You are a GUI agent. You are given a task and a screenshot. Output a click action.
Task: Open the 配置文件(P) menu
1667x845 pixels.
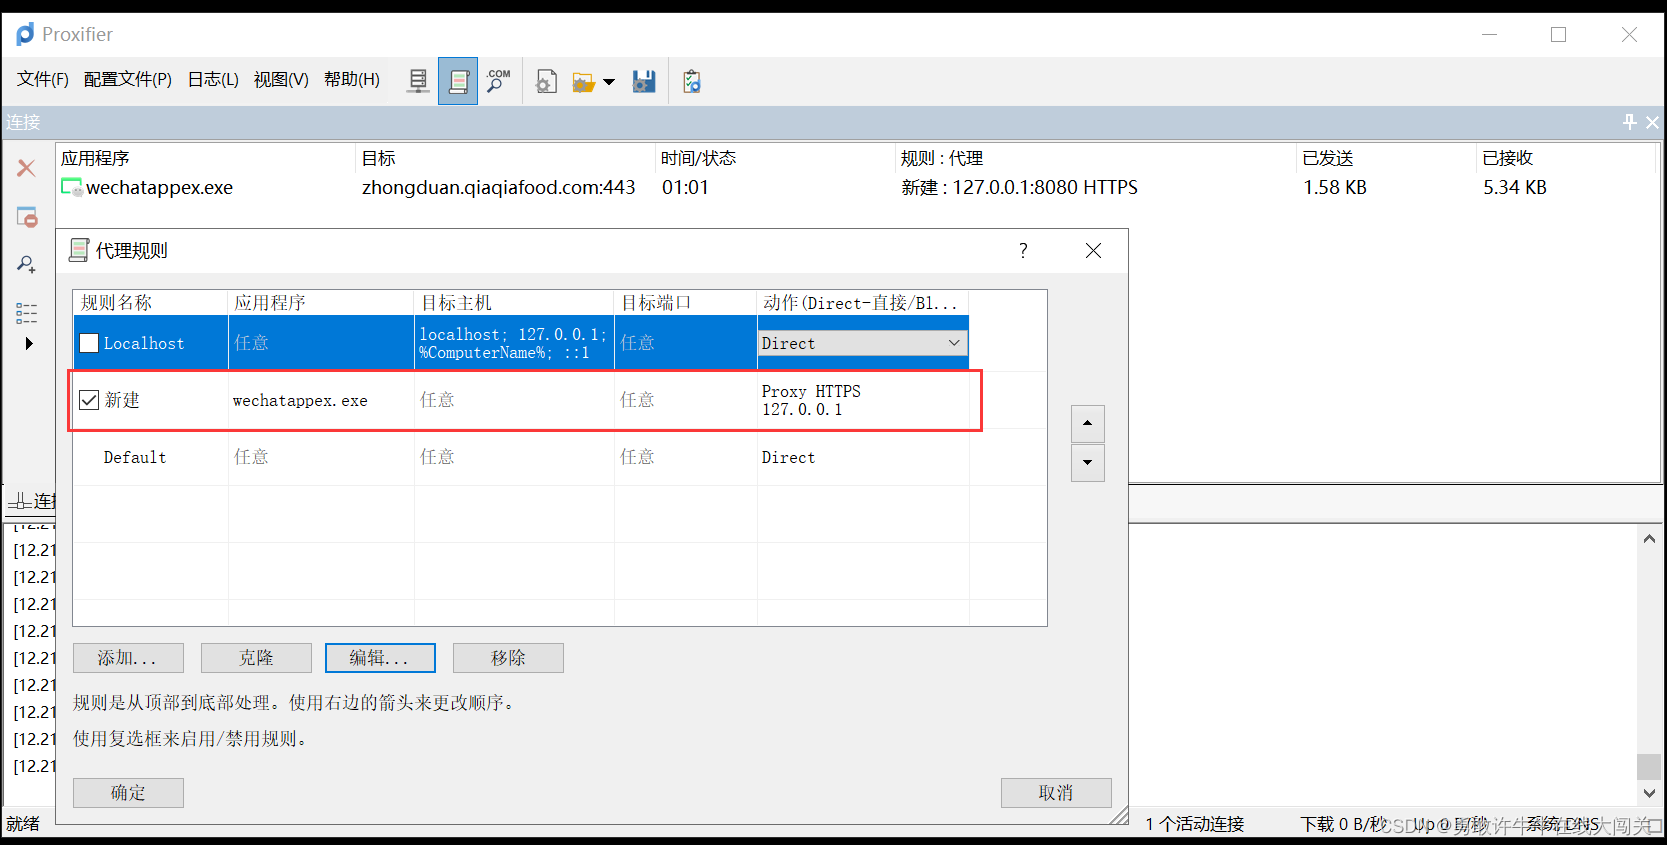[128, 79]
